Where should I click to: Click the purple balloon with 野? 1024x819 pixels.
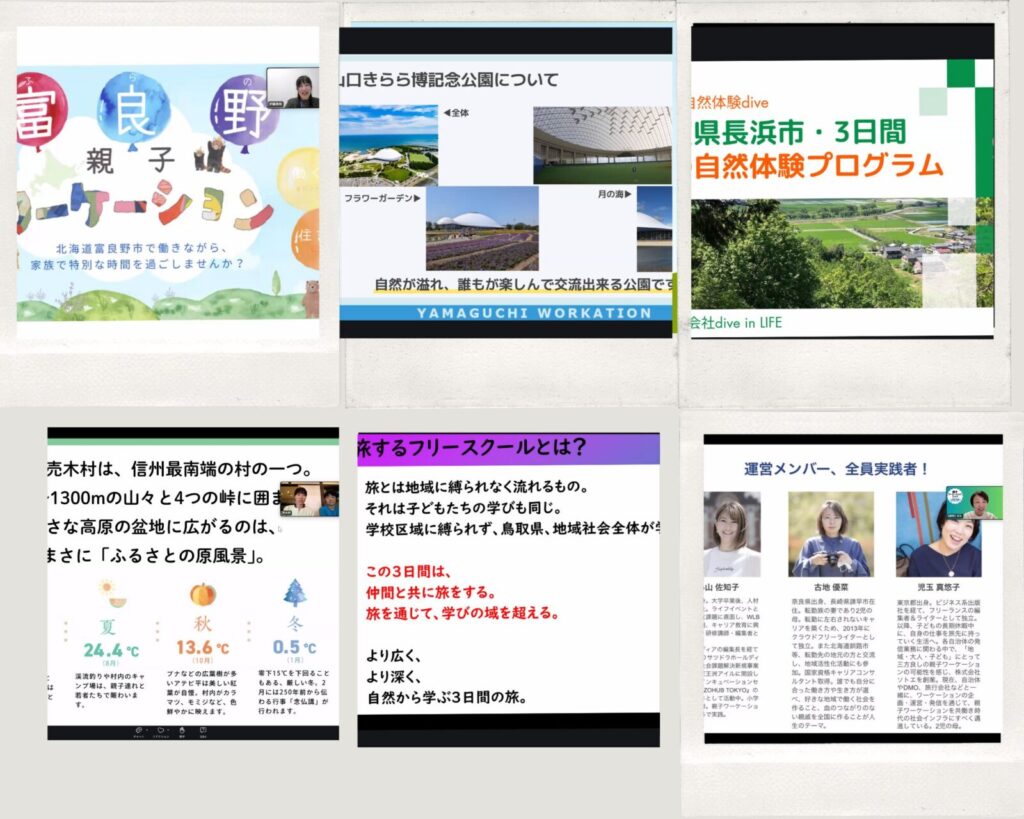tap(245, 107)
